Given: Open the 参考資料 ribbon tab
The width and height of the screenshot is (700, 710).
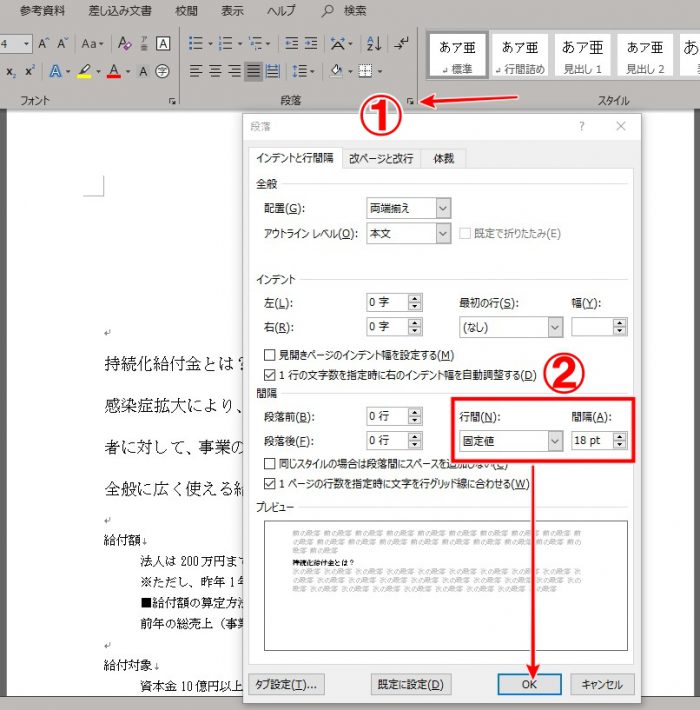Looking at the screenshot, I should tap(42, 10).
